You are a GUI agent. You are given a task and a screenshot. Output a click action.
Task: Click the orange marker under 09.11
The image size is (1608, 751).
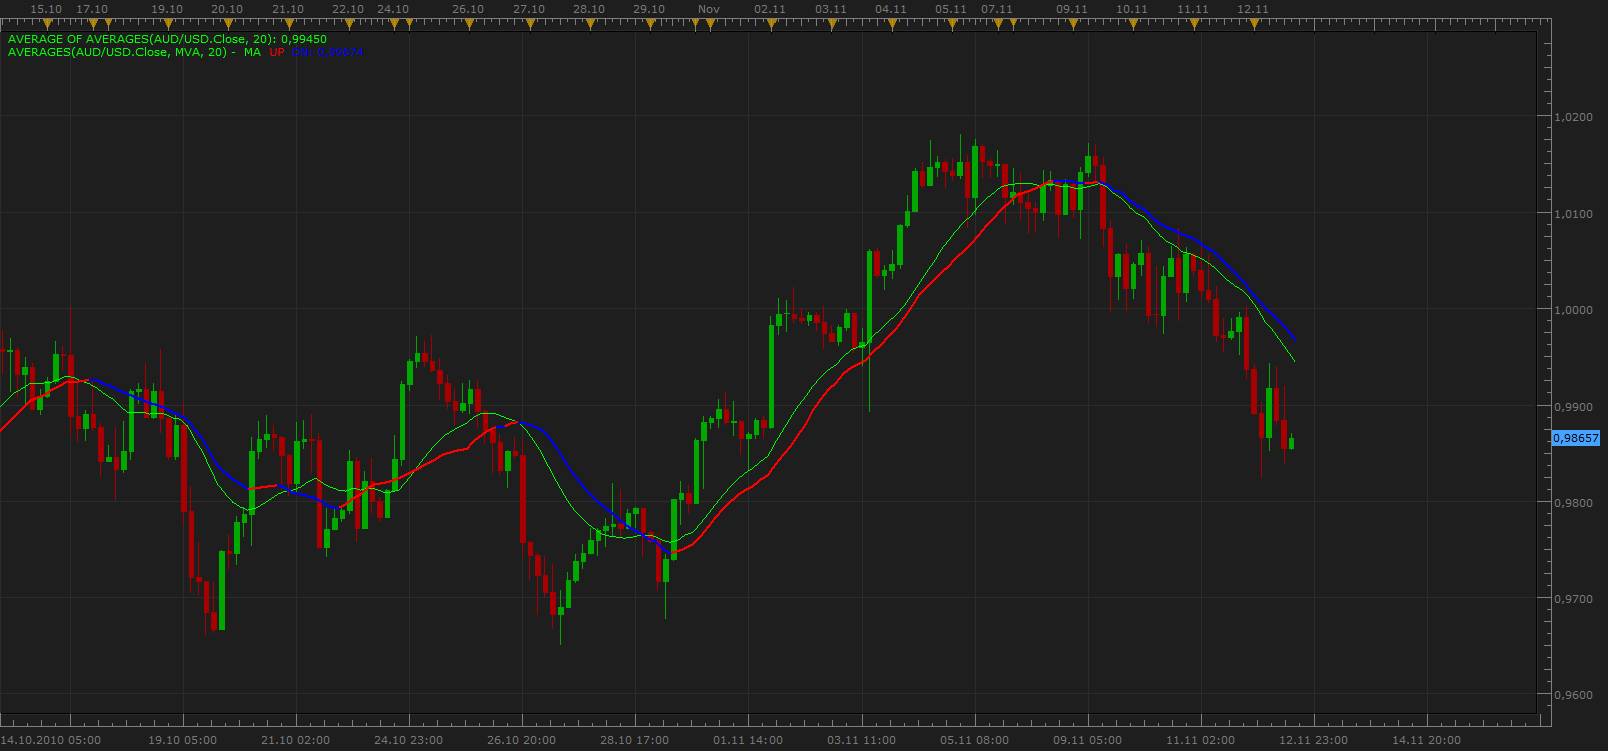(x=1072, y=23)
